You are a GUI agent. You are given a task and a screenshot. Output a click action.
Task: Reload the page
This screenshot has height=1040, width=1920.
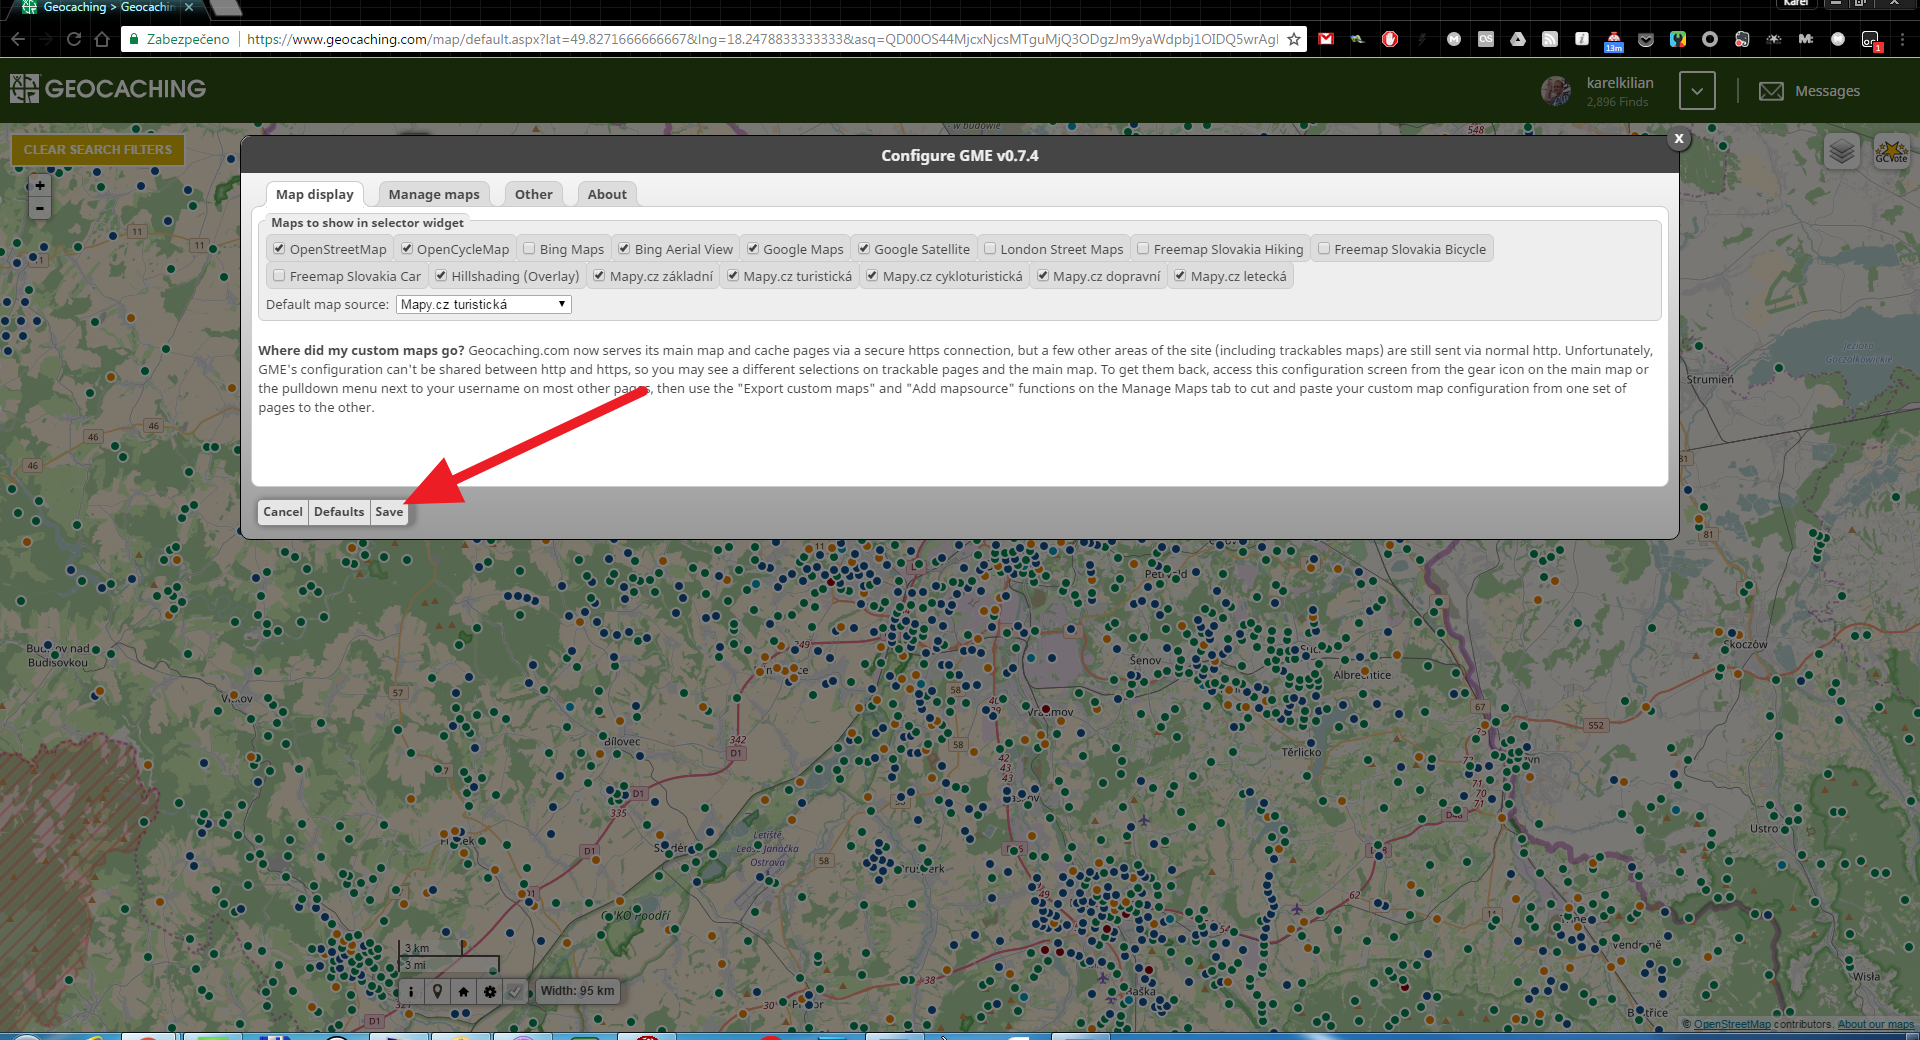tap(74, 39)
